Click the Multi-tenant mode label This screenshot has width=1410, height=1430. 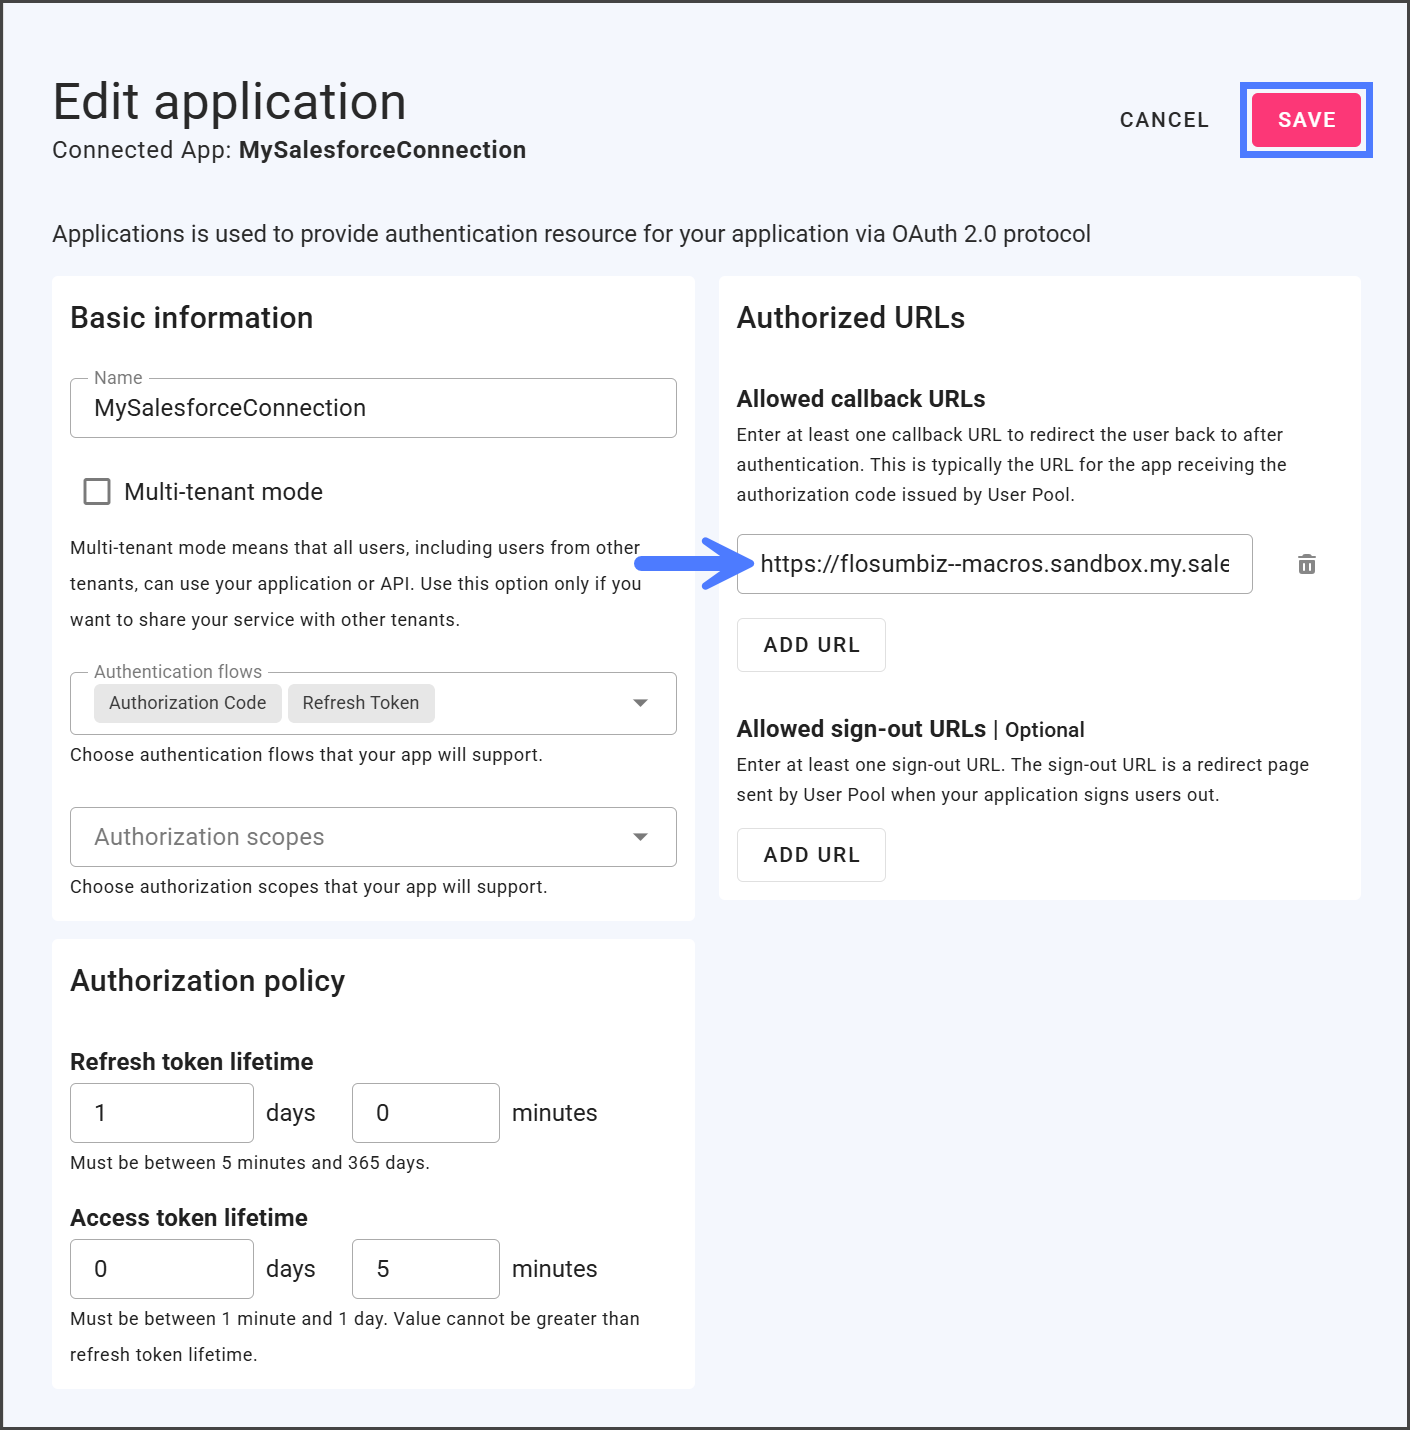(223, 492)
